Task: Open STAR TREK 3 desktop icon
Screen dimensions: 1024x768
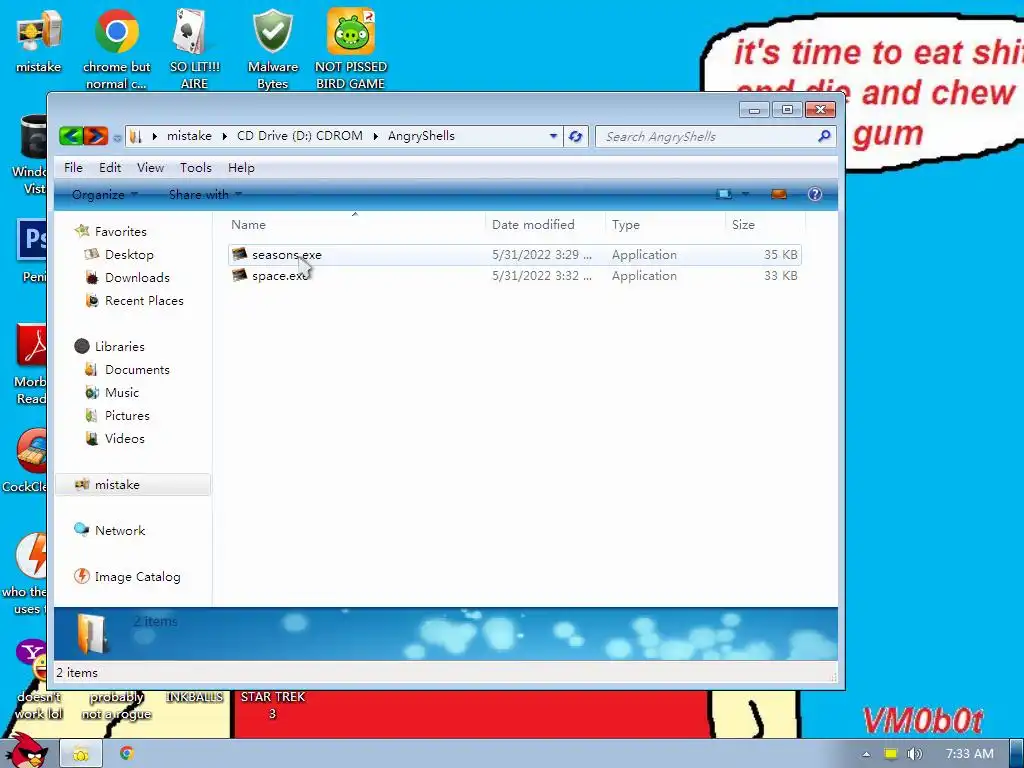Action: click(x=272, y=705)
